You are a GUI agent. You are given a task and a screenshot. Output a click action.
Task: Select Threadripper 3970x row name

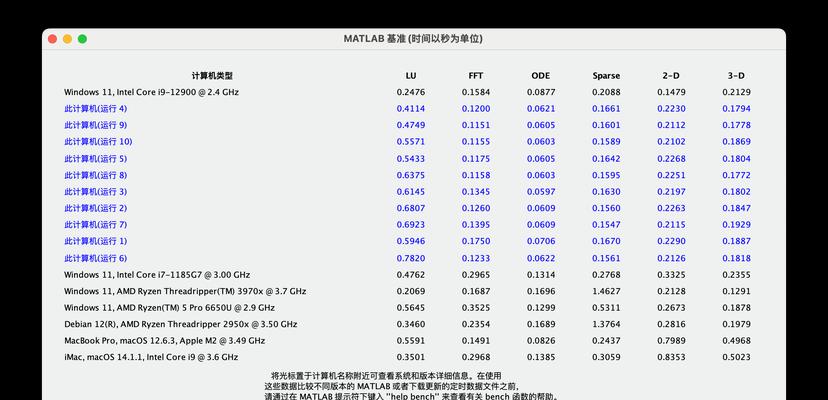tap(185, 291)
